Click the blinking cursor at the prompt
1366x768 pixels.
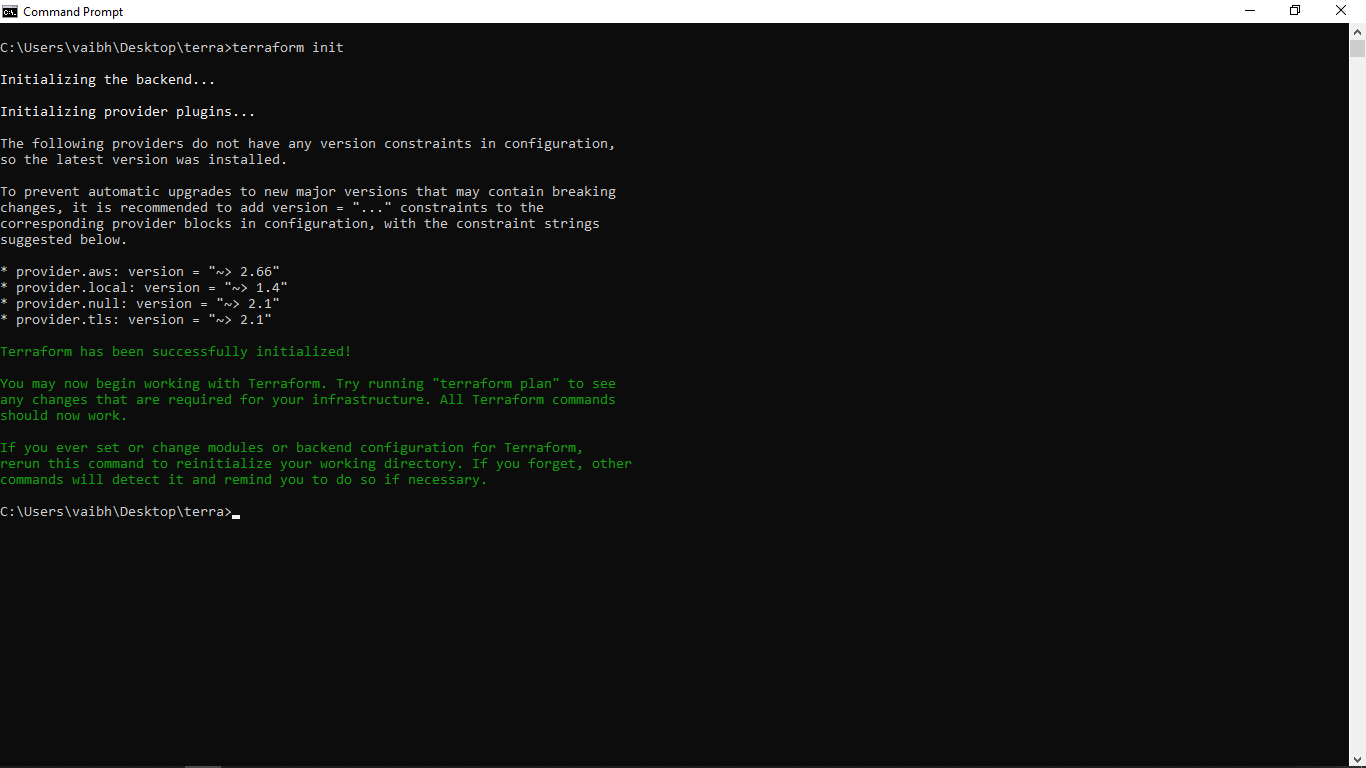click(236, 513)
